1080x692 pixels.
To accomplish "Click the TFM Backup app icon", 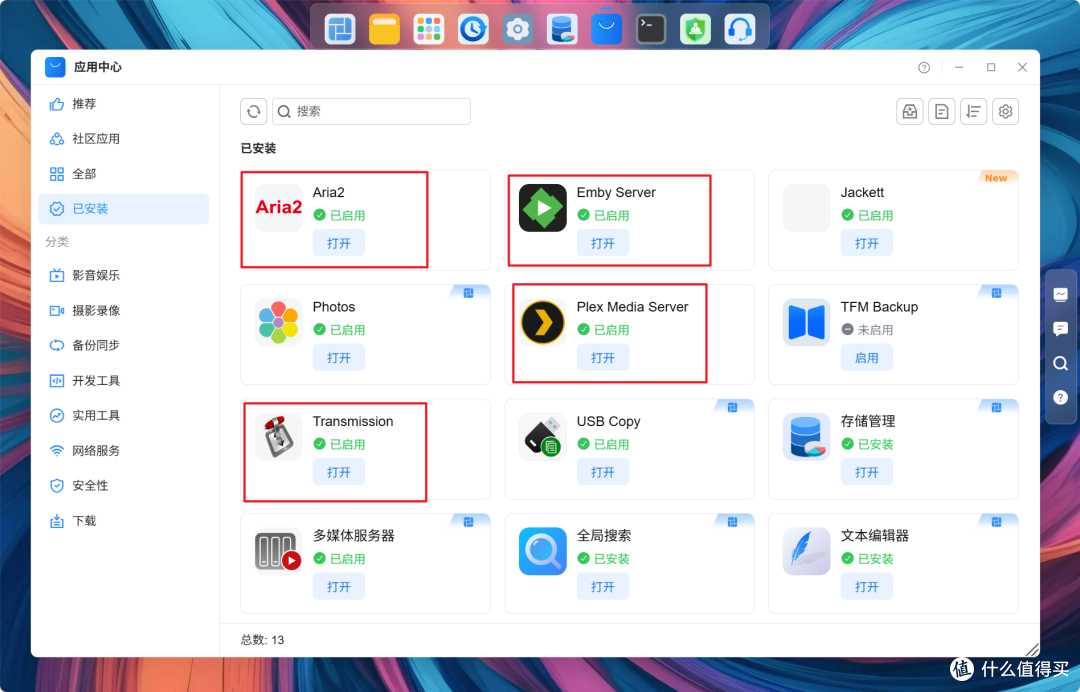I will [807, 322].
